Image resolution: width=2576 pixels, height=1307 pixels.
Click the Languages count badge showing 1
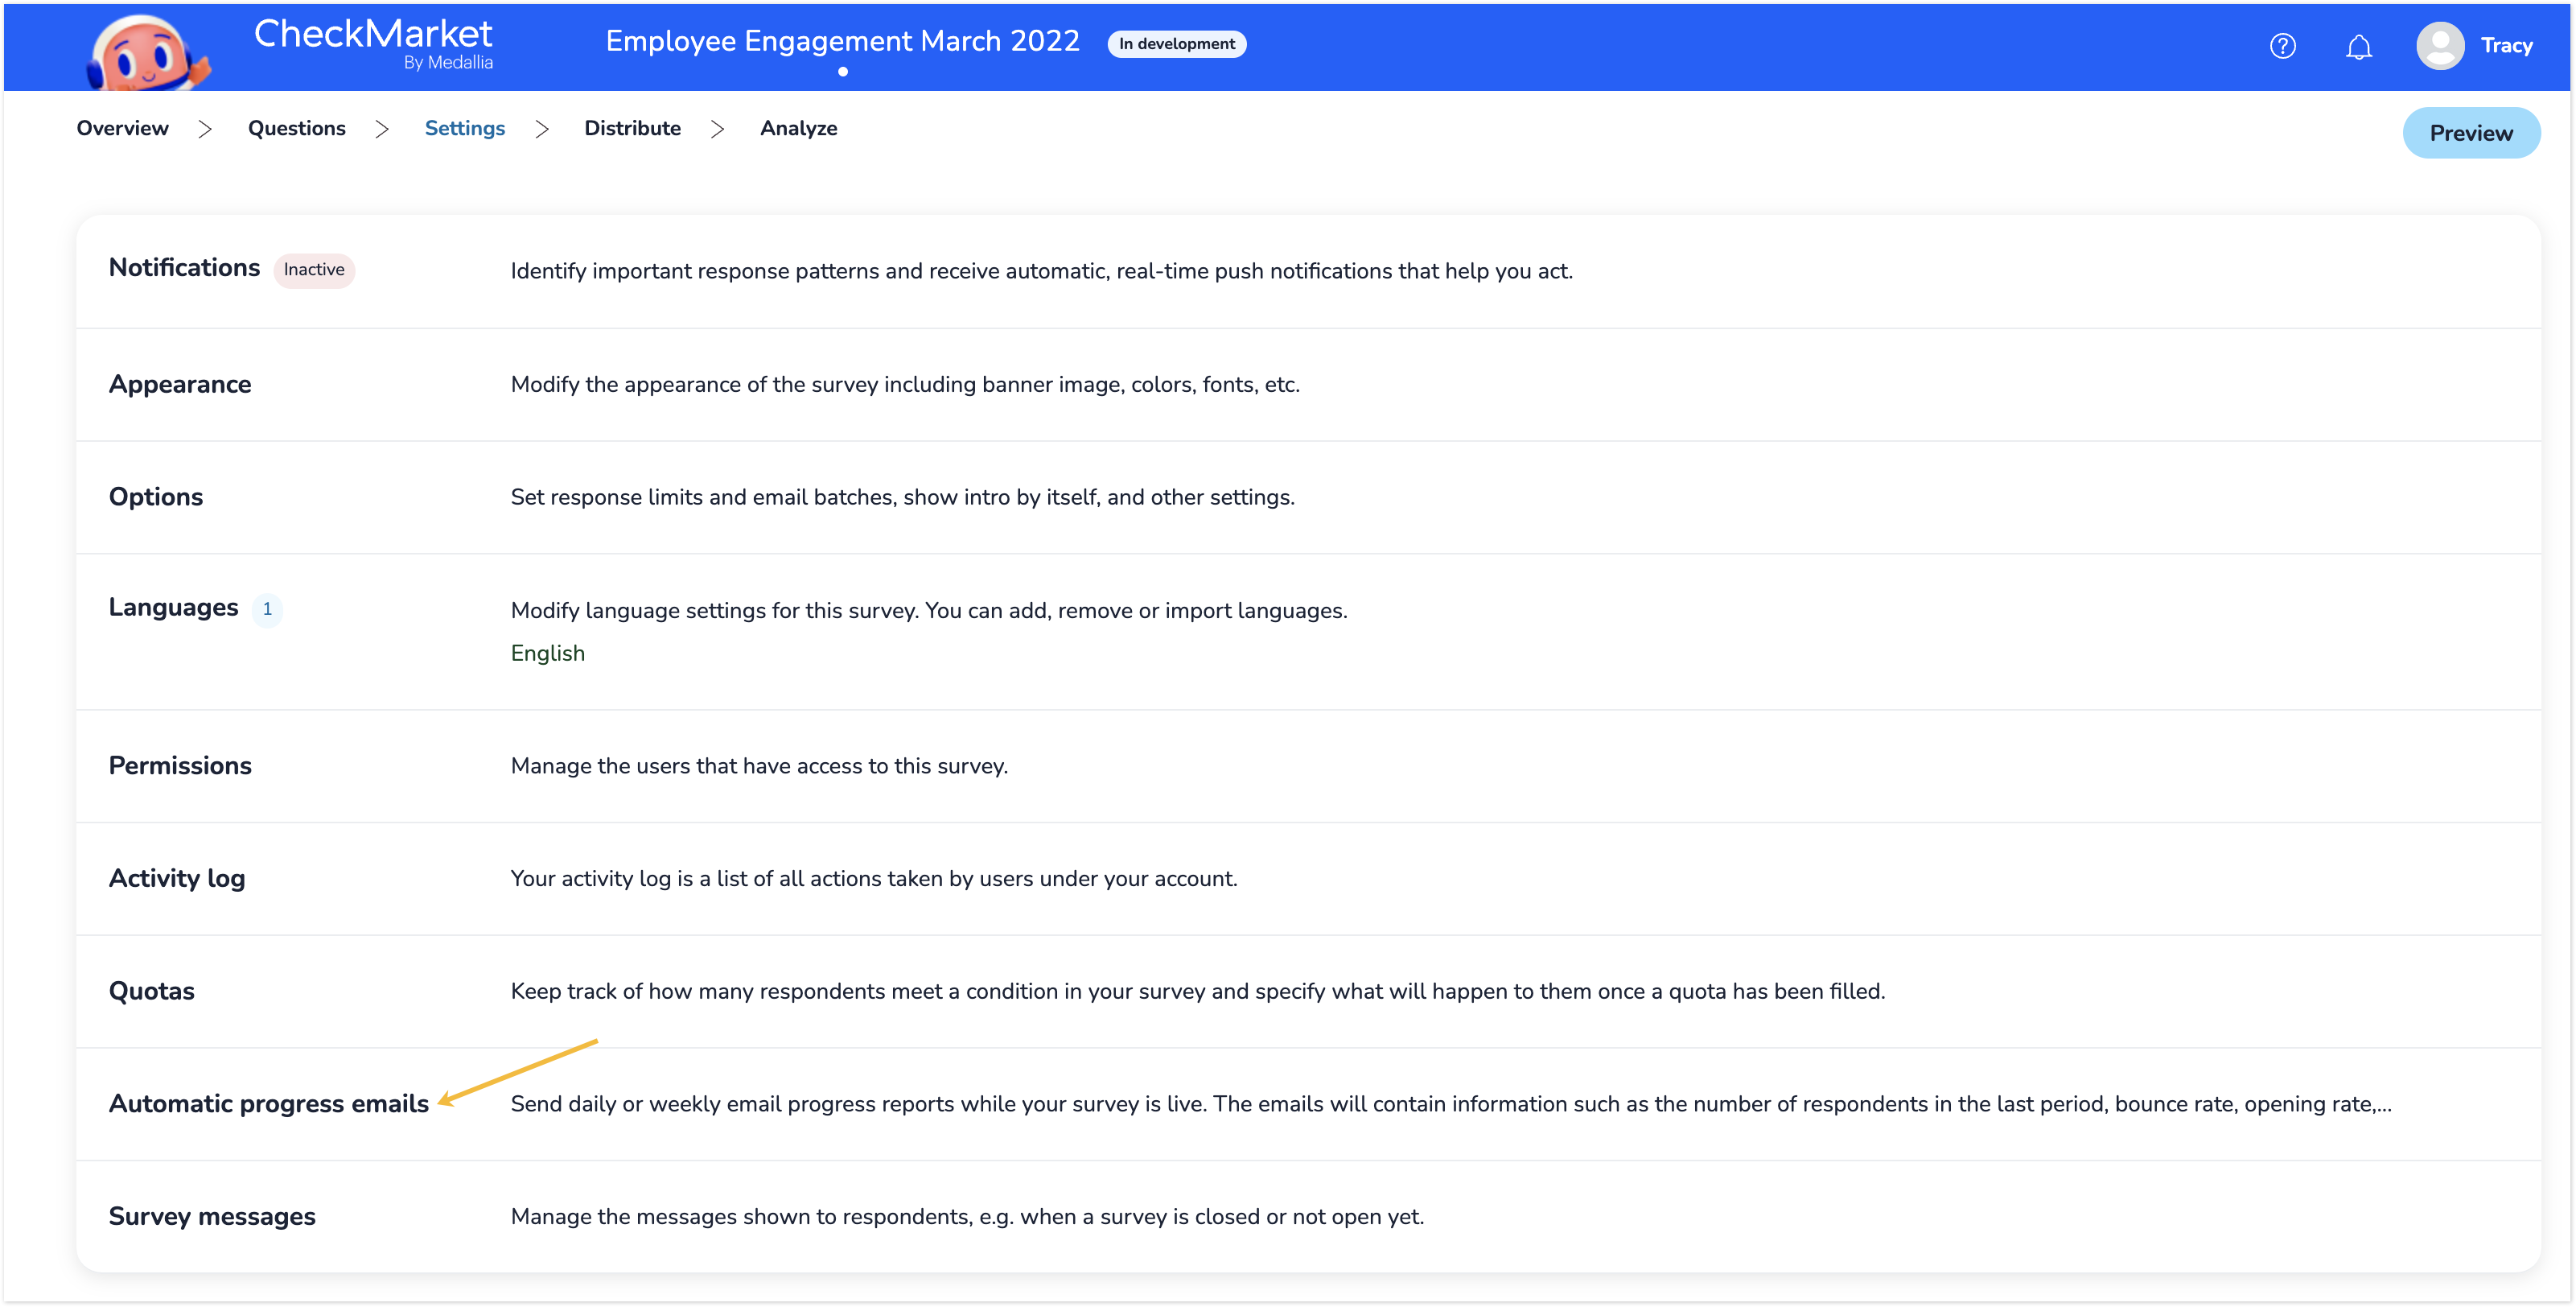267,609
